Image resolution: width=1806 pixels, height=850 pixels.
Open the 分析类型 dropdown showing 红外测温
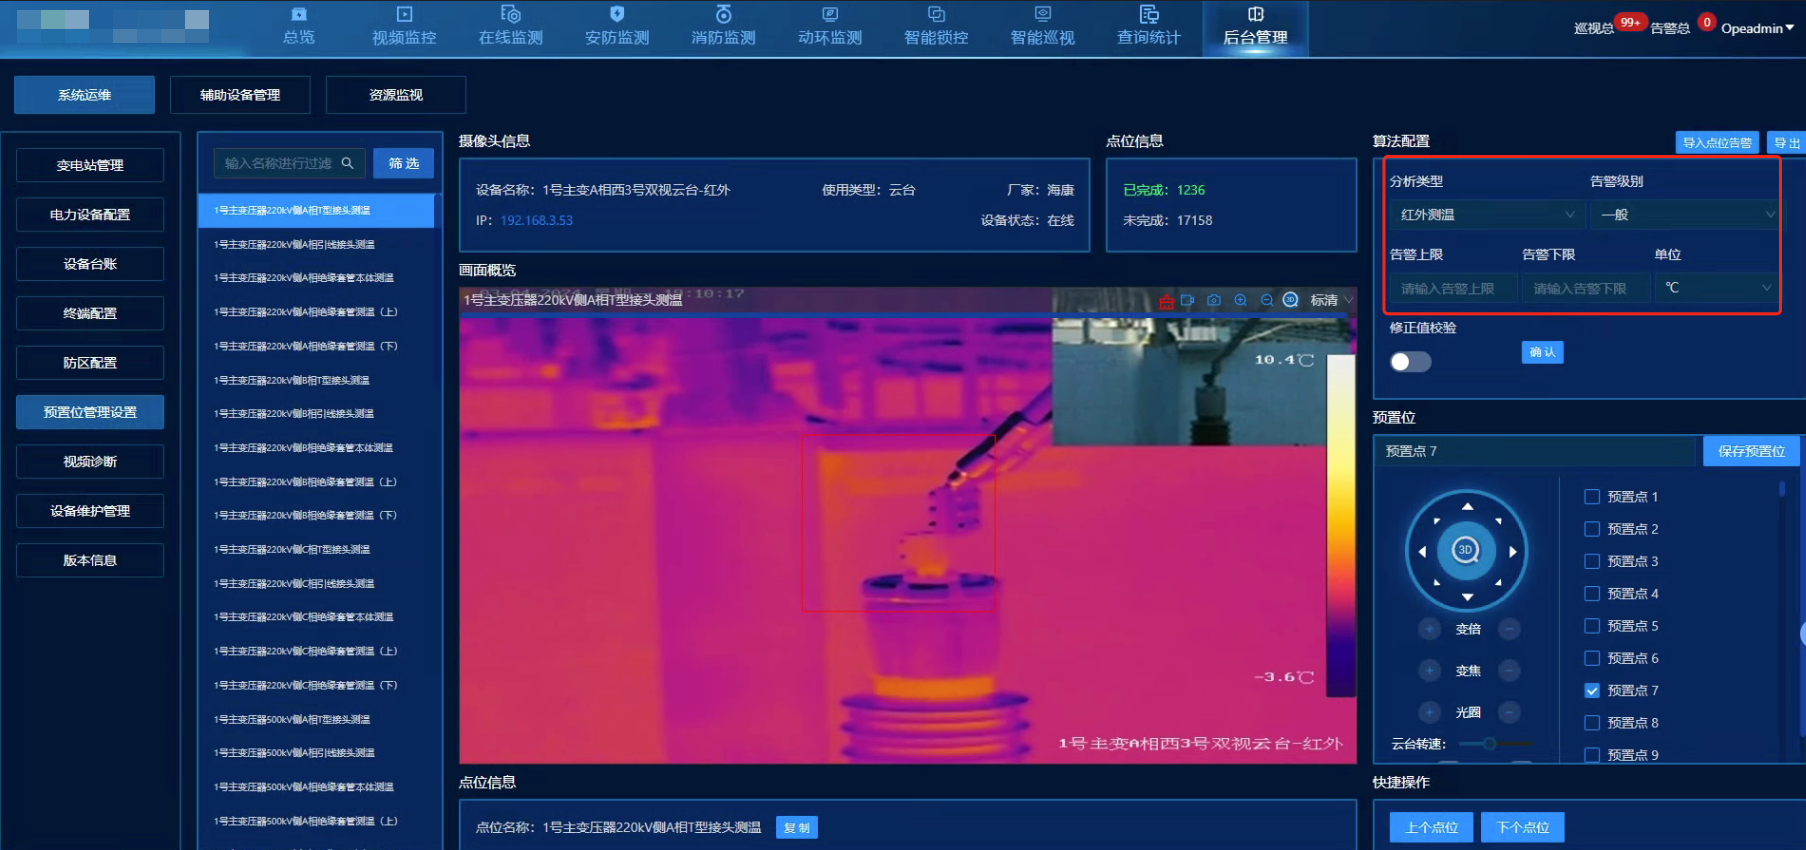pyautogui.click(x=1484, y=215)
